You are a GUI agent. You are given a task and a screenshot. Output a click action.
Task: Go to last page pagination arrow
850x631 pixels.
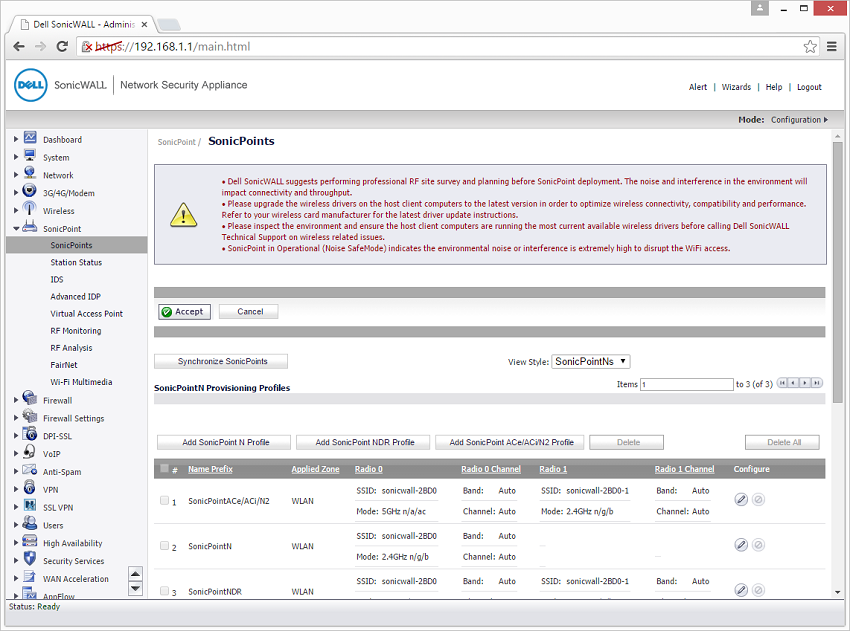[817, 383]
